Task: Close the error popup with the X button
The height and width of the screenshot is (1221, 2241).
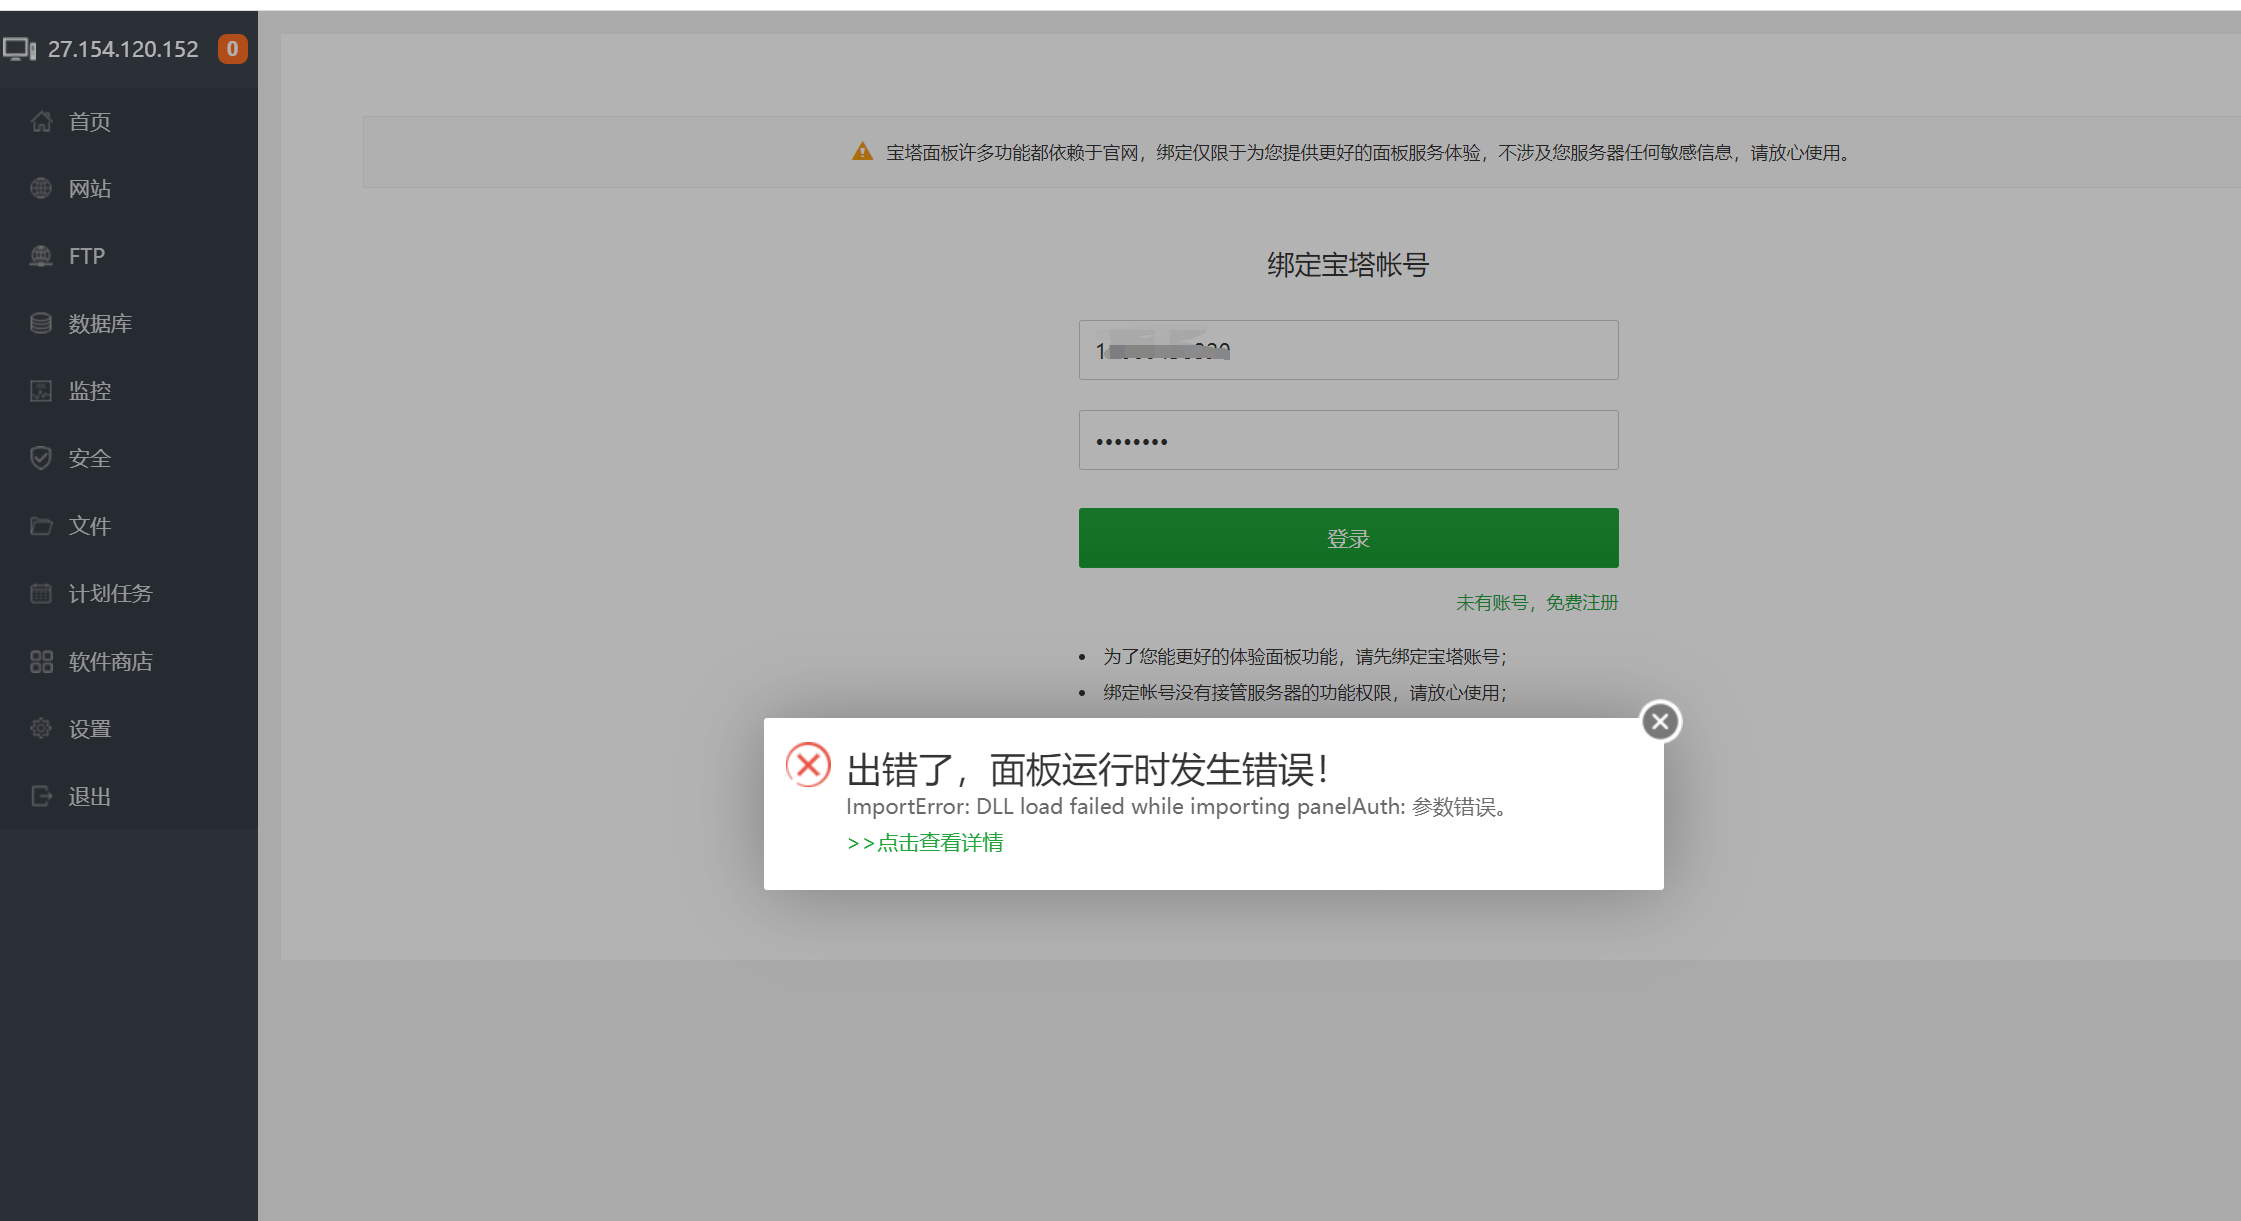Action: tap(1661, 721)
